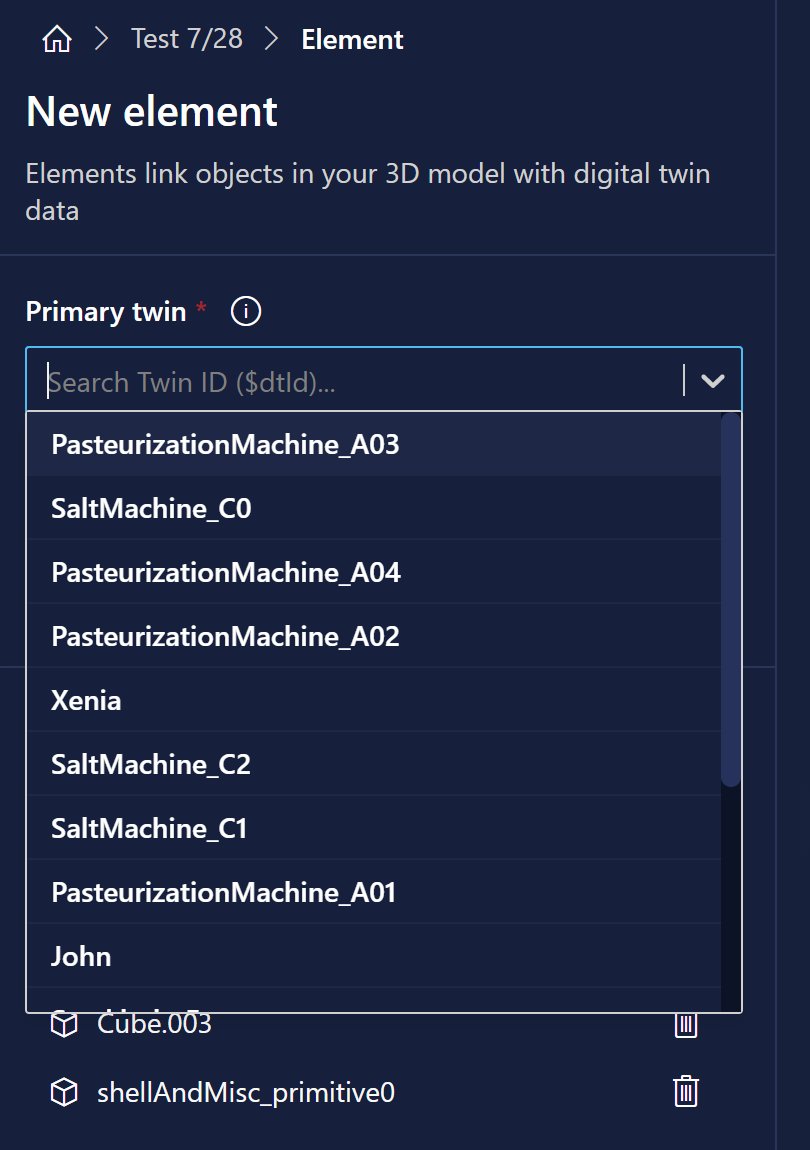Navigate back using the Test 7/28 breadcrumb

tap(187, 38)
